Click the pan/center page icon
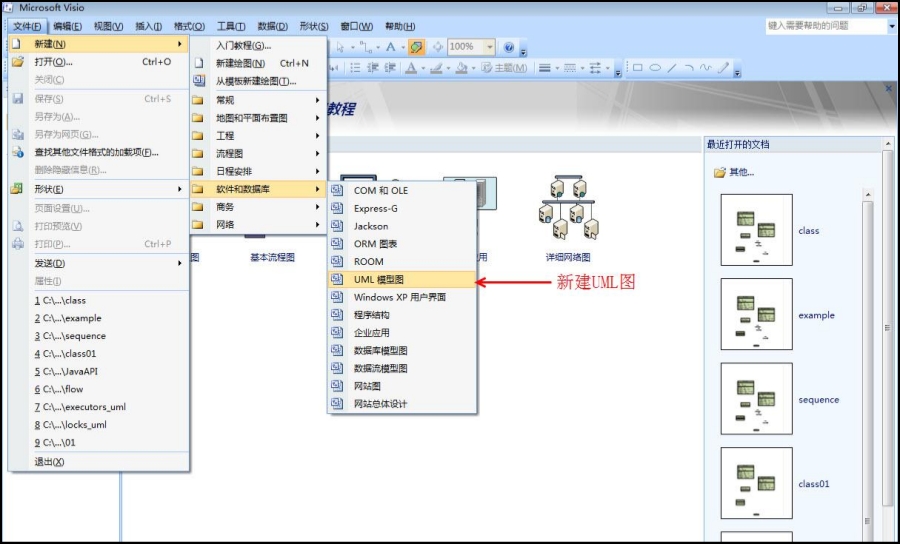This screenshot has height=544, width=900. (437, 47)
